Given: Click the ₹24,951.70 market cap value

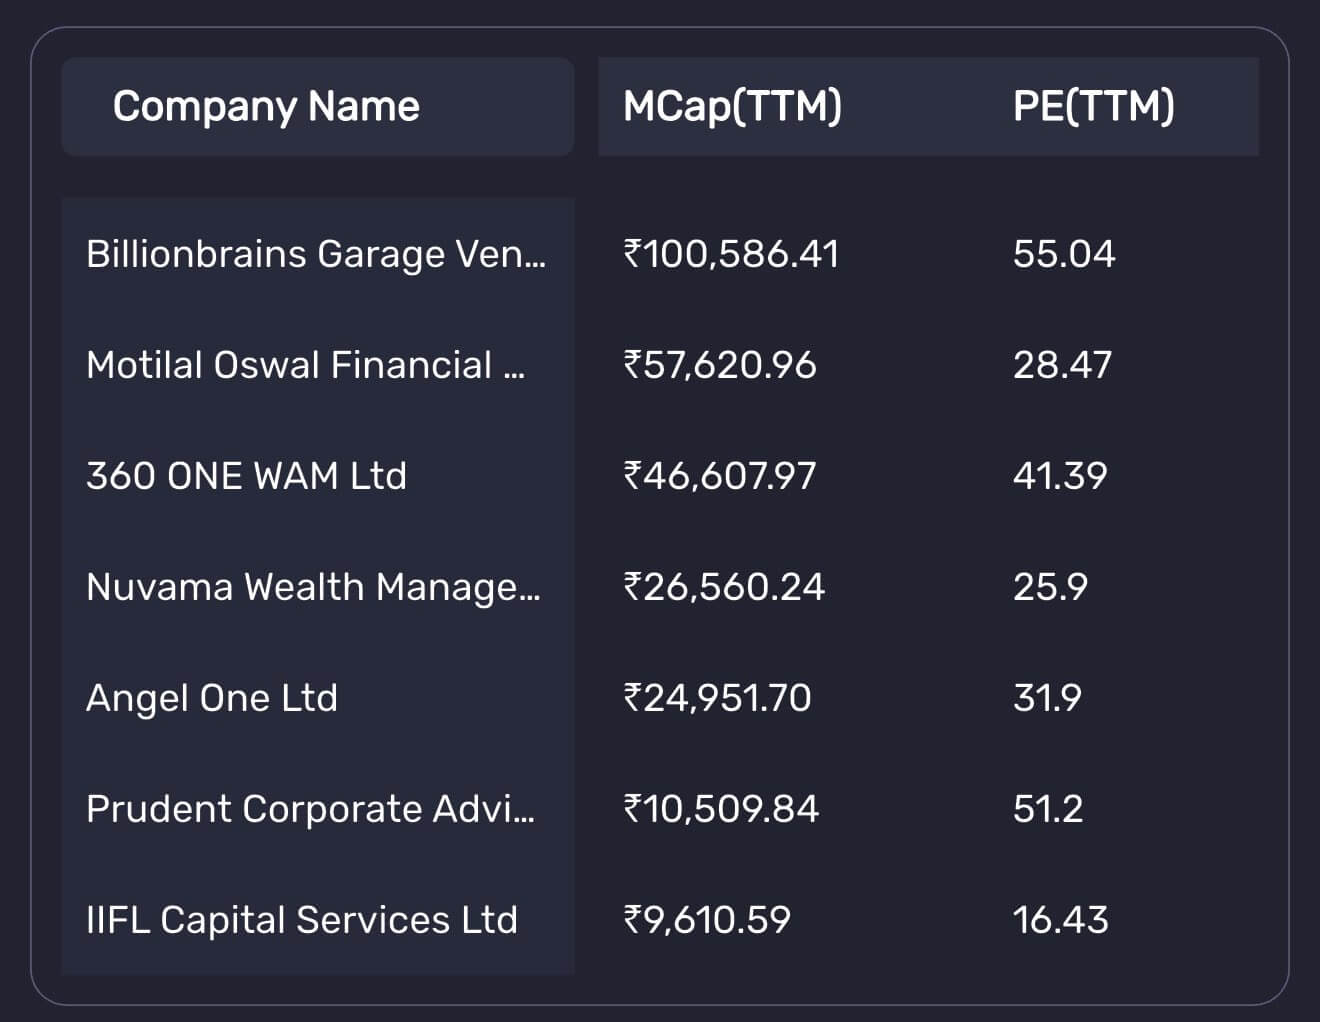Looking at the screenshot, I should click(717, 698).
